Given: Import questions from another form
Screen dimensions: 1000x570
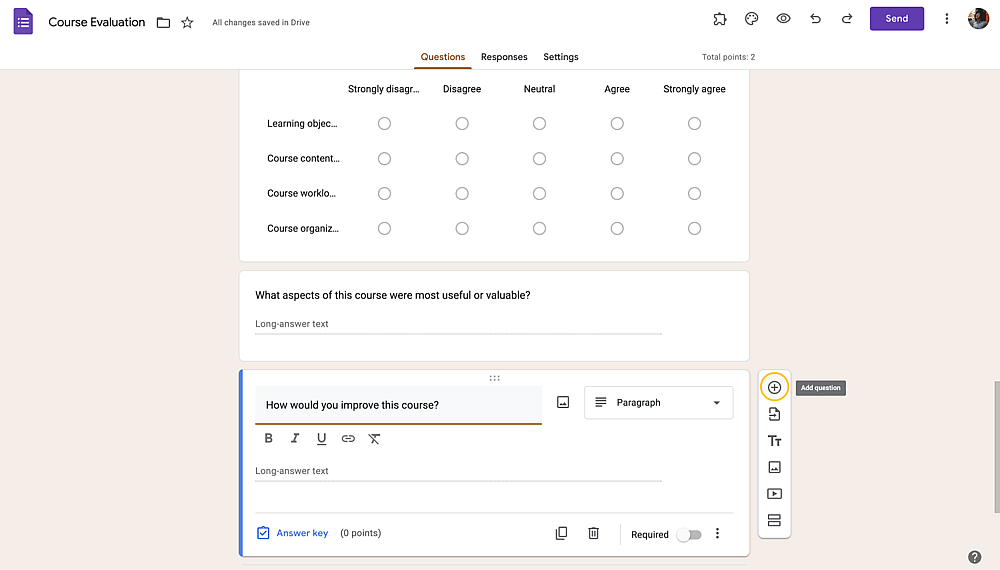Looking at the screenshot, I should click(x=774, y=414).
